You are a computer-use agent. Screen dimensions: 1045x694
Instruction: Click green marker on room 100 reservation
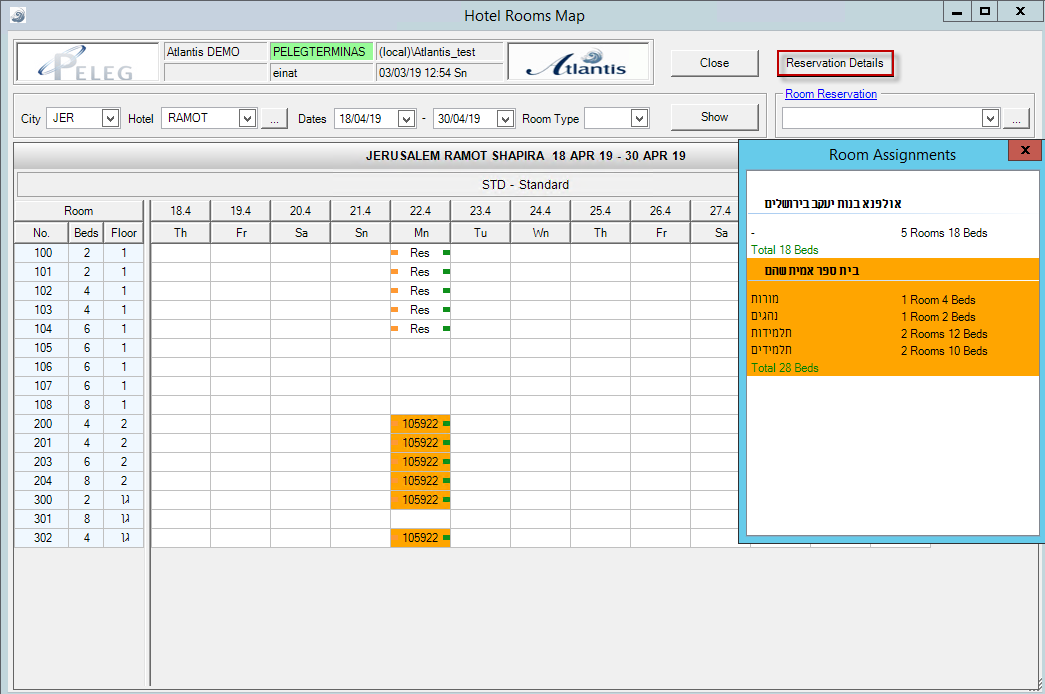446,253
